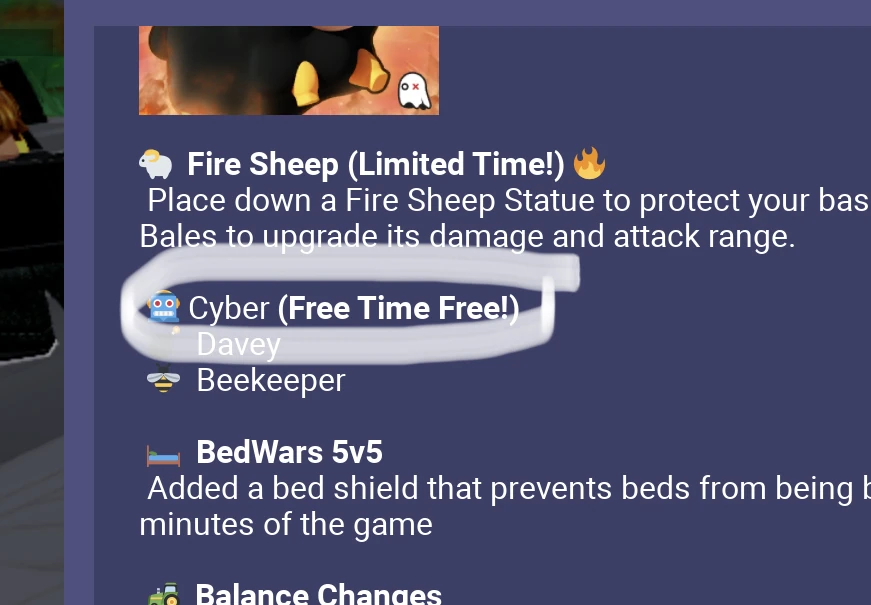871x605 pixels.
Task: Open the Fire Sheep banner image
Action: (288, 71)
